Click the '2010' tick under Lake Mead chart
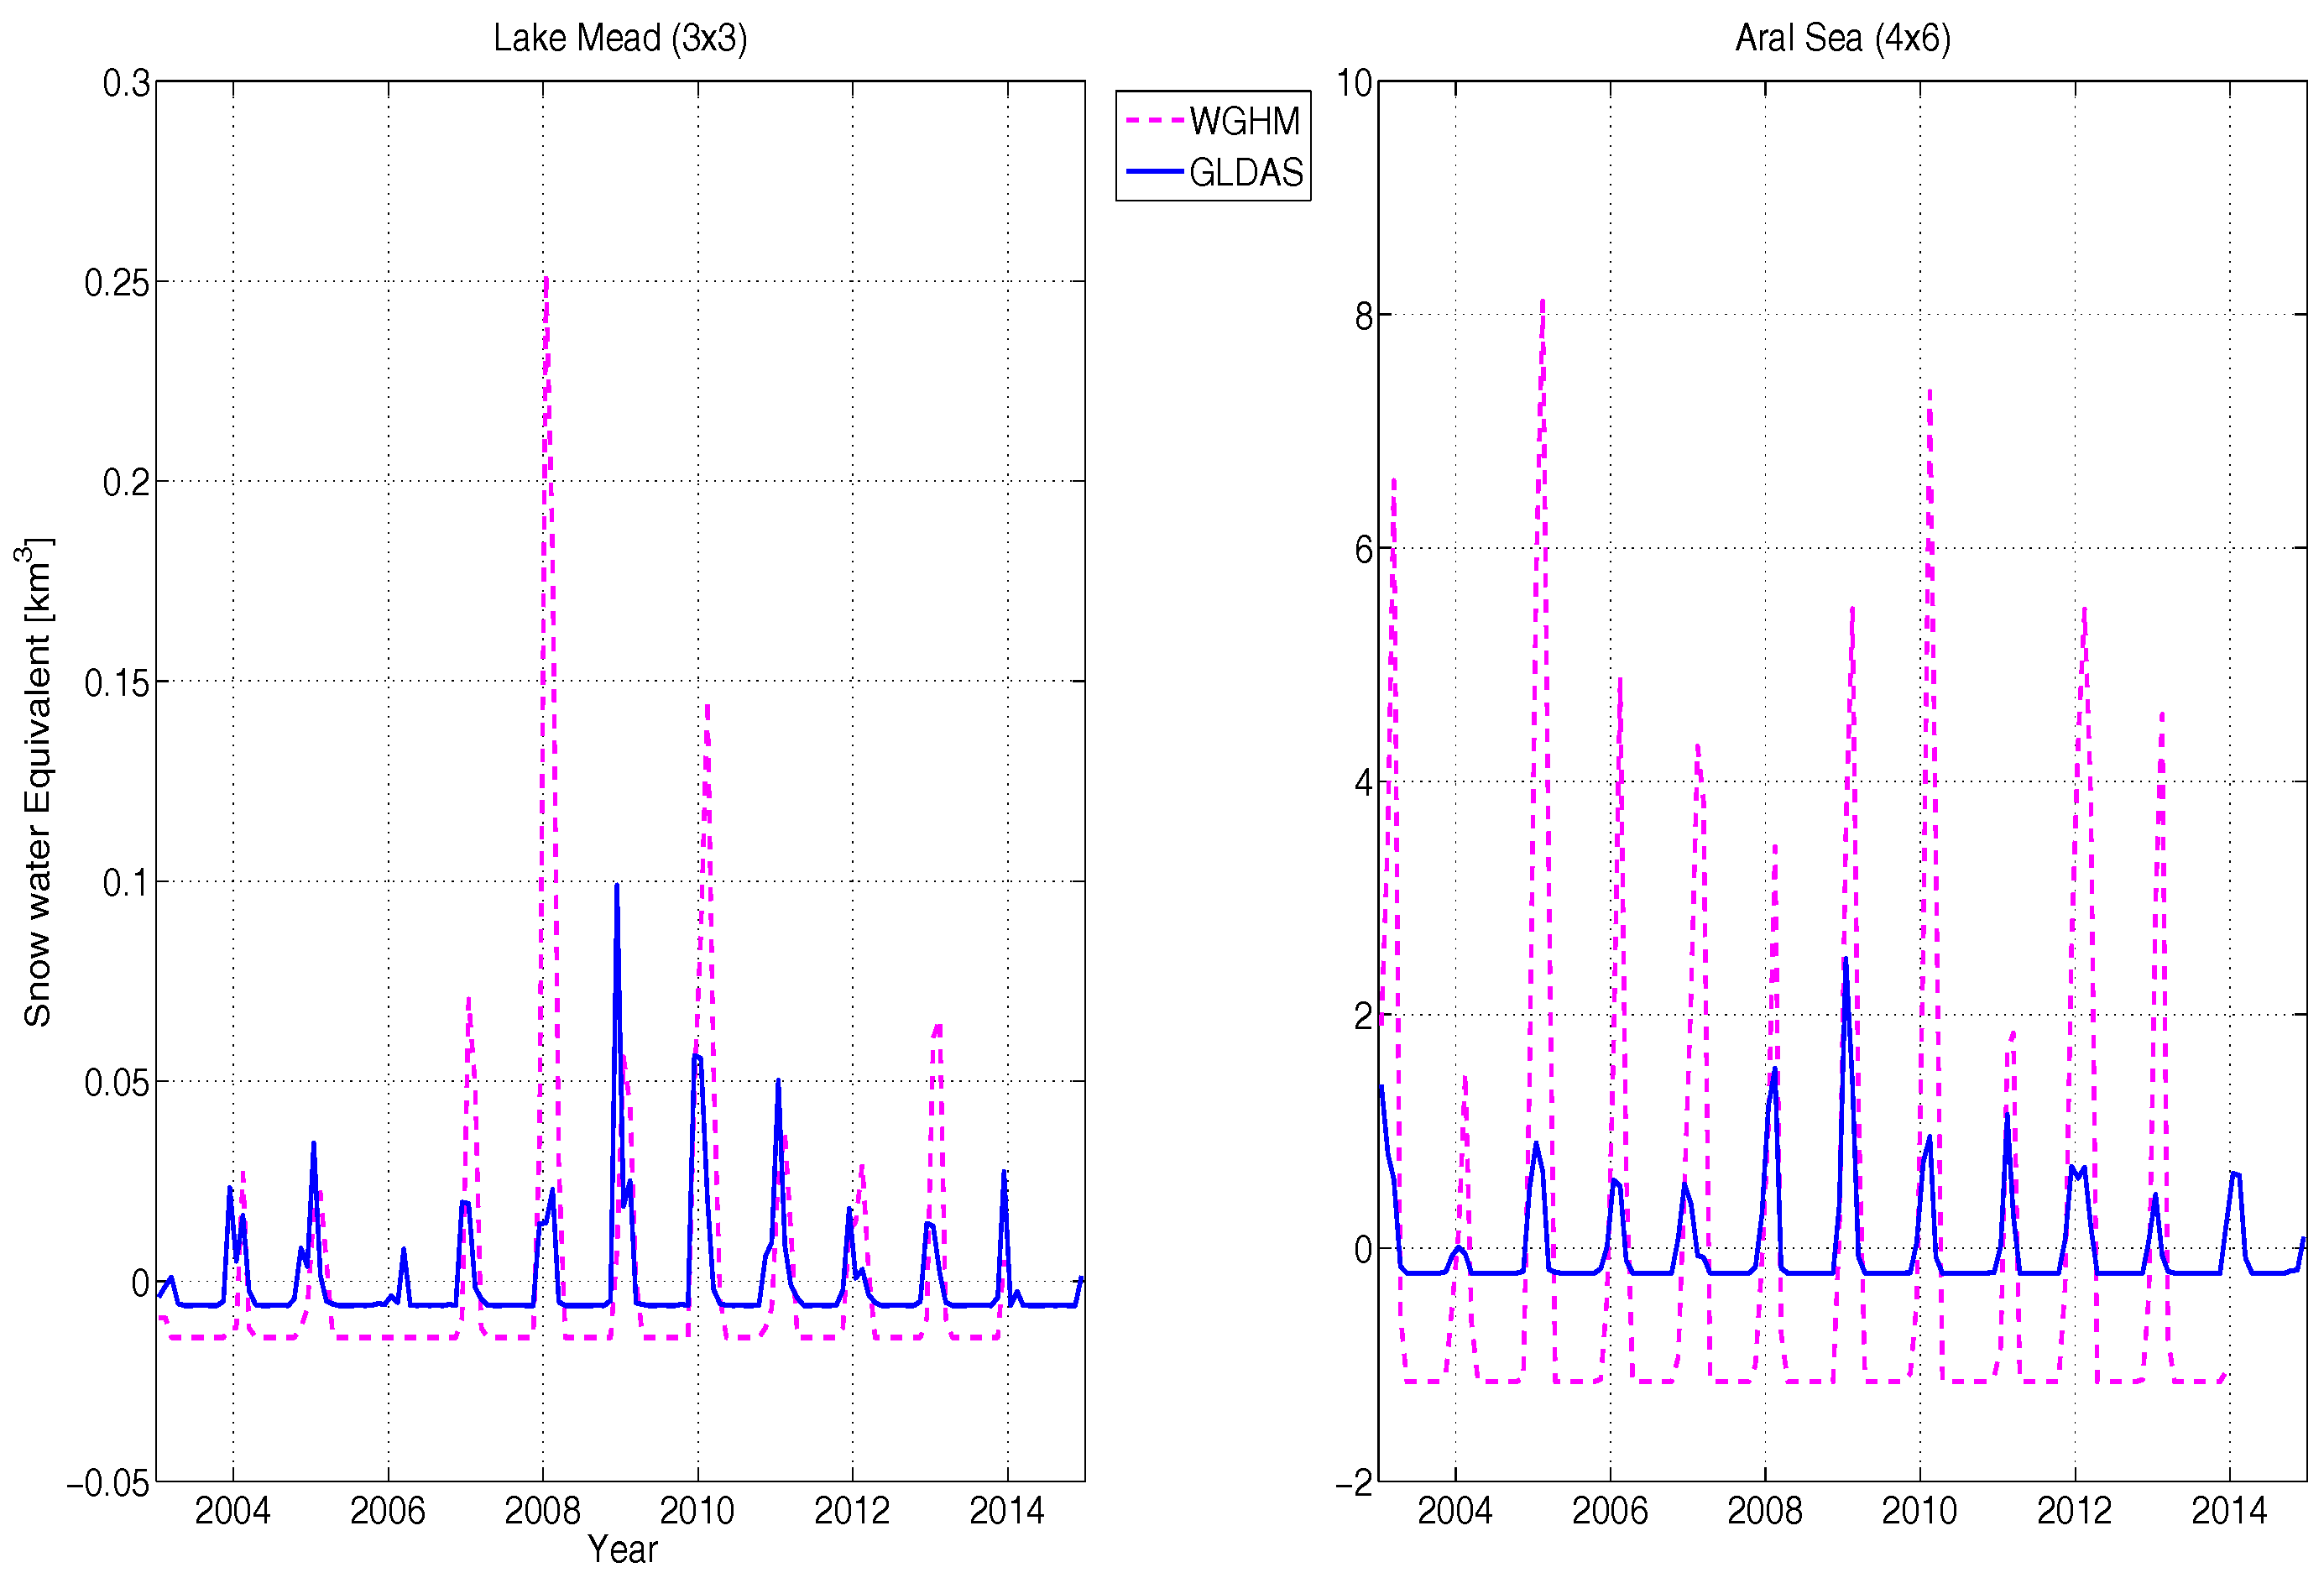The width and height of the screenshot is (2324, 1578). (x=698, y=1510)
